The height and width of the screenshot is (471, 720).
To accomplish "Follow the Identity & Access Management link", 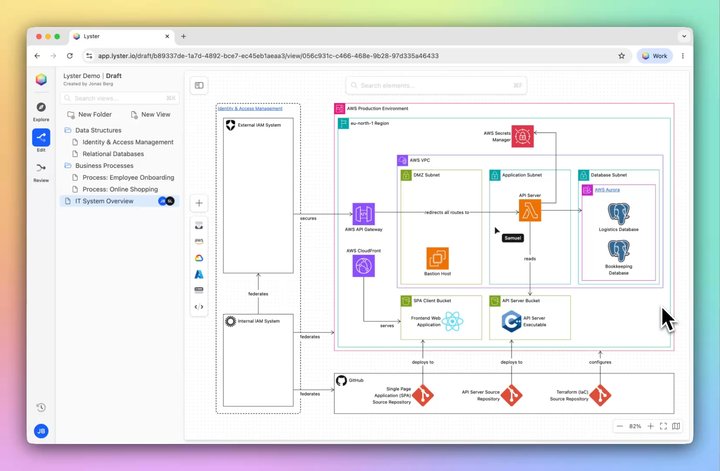I will 250,109.
